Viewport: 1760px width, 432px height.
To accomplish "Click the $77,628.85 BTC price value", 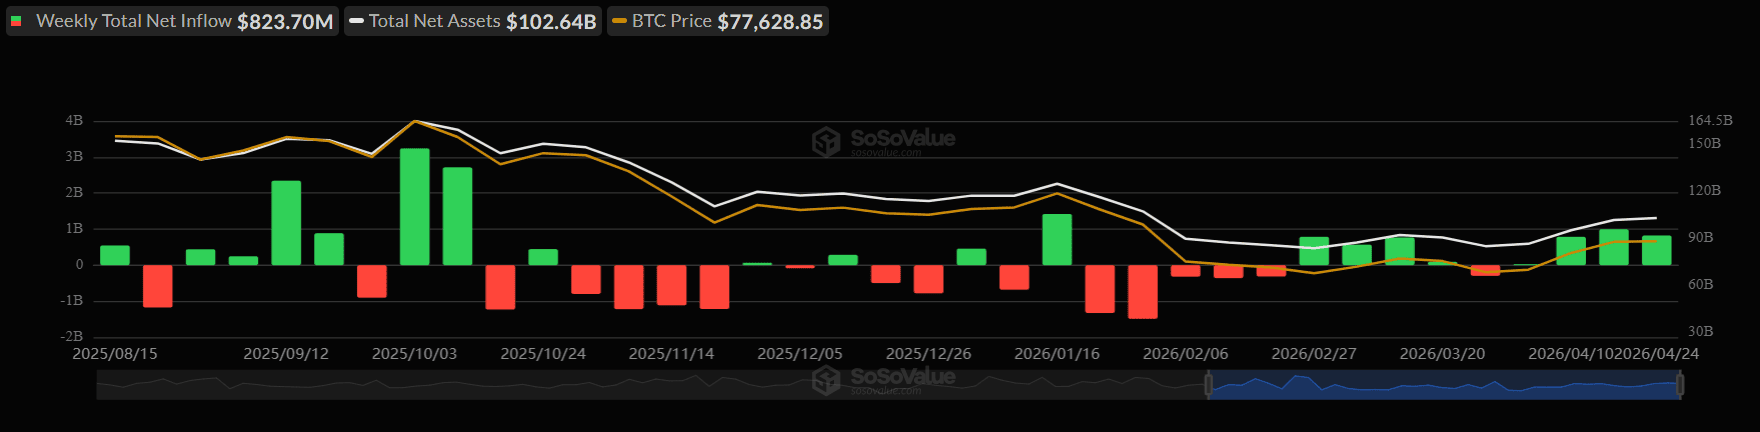I will (770, 22).
